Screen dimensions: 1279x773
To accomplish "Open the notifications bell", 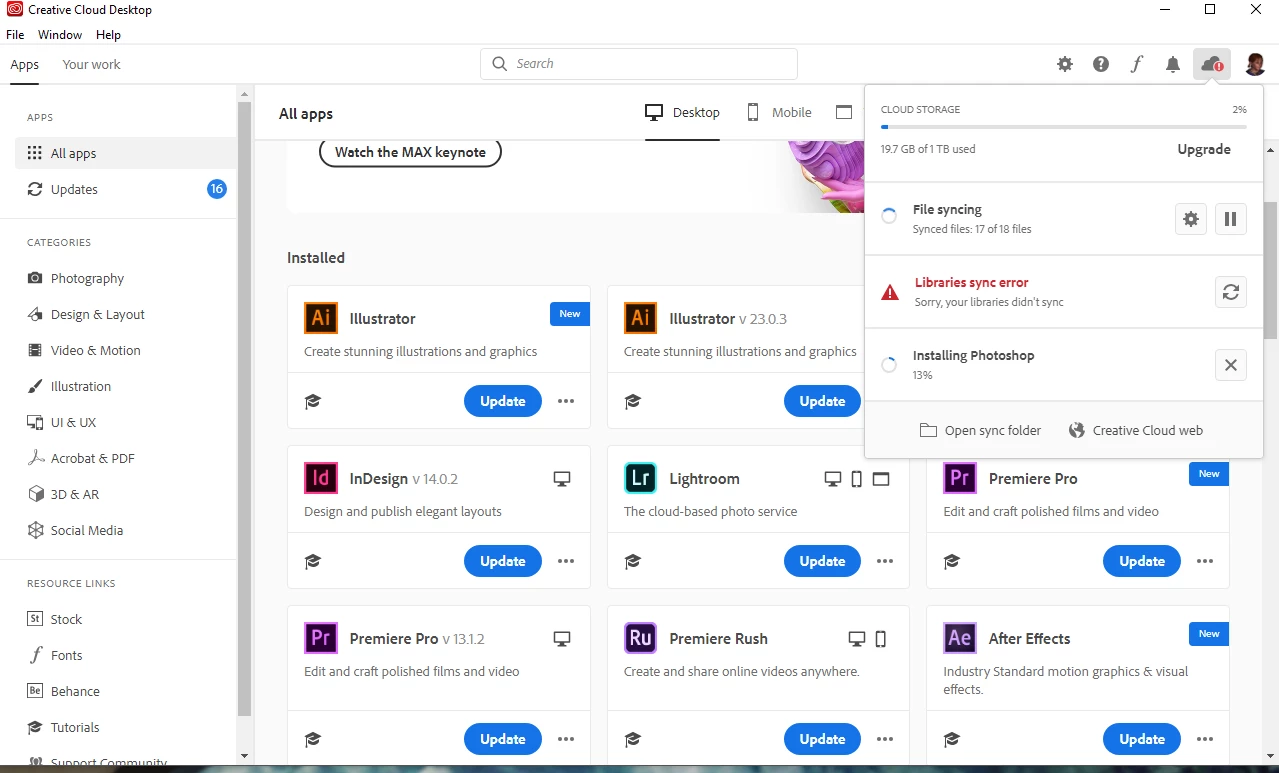I will (x=1173, y=64).
